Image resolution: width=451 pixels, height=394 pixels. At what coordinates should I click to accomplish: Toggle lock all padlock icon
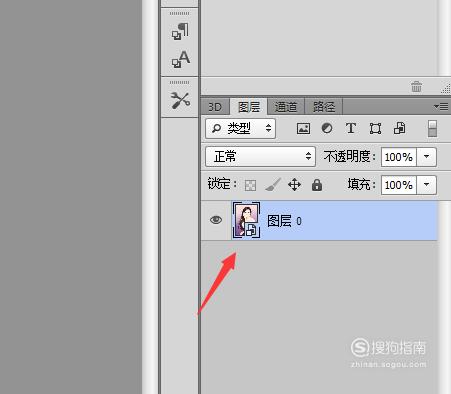[317, 185]
